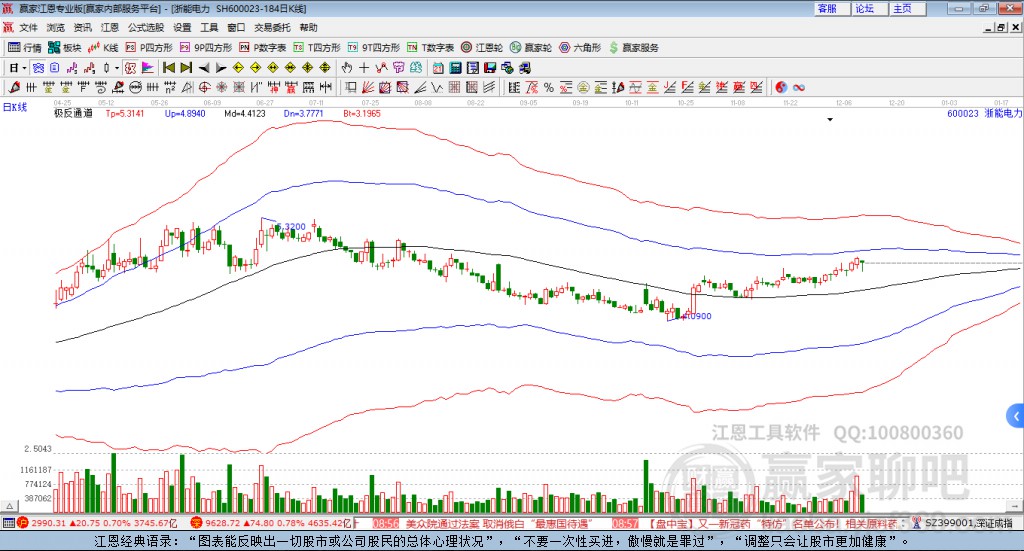Click the Dn=3.7771 value
The width and height of the screenshot is (1024, 551).
coord(304,113)
